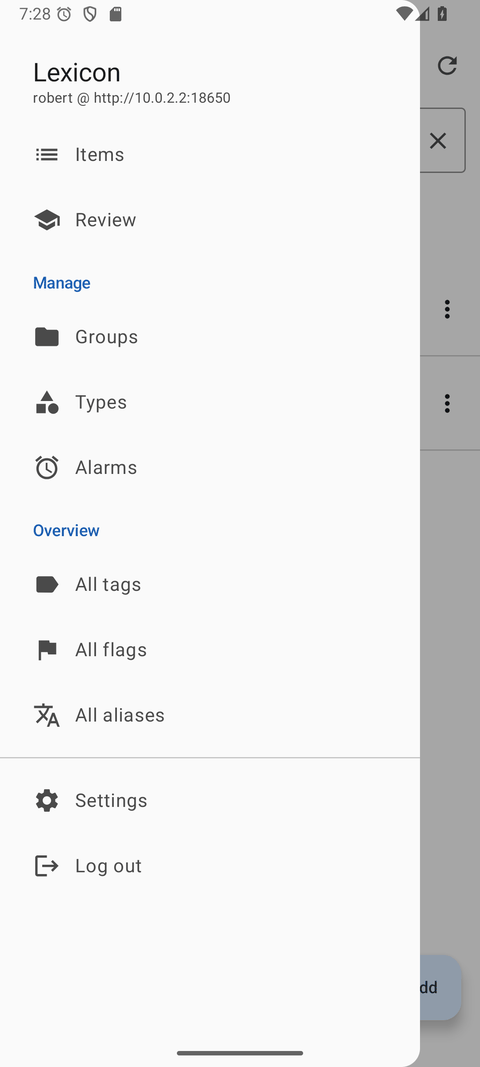The width and height of the screenshot is (480, 1067).
Task: Tap the tag icon beside All tags
Action: coord(47,585)
